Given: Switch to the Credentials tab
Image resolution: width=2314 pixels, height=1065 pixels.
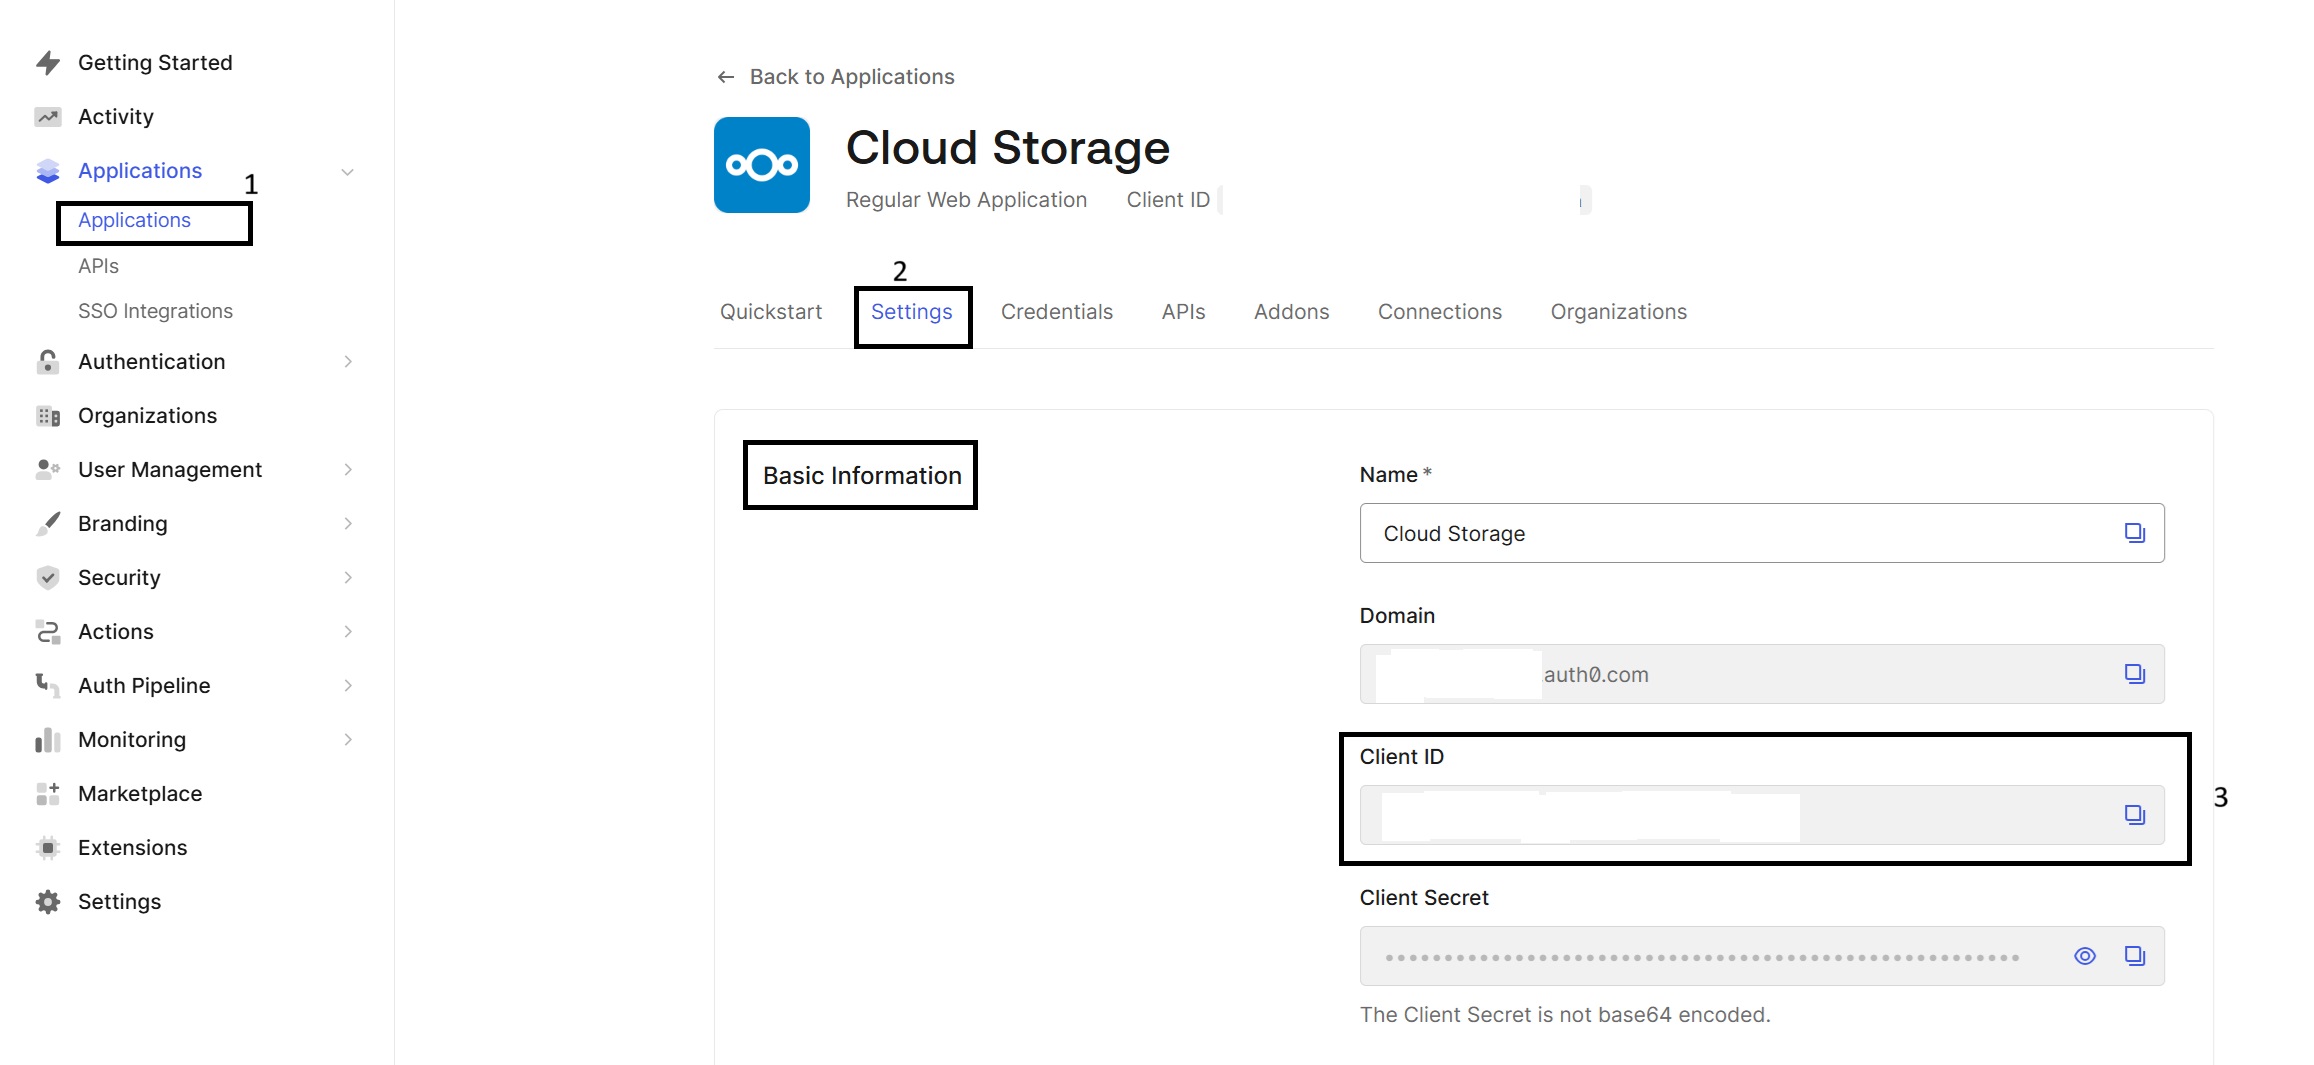Looking at the screenshot, I should tap(1056, 312).
